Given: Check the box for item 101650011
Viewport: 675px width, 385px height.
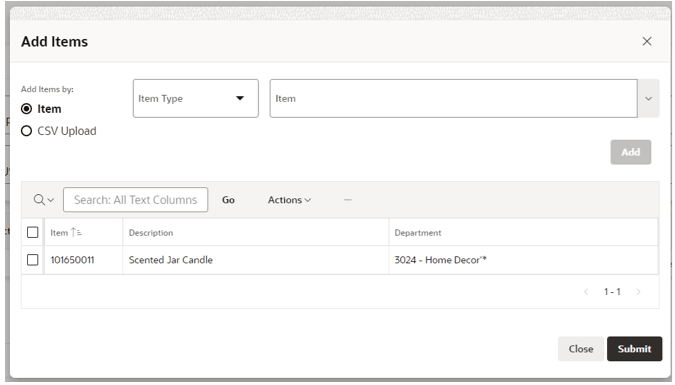Looking at the screenshot, I should coord(33,260).
